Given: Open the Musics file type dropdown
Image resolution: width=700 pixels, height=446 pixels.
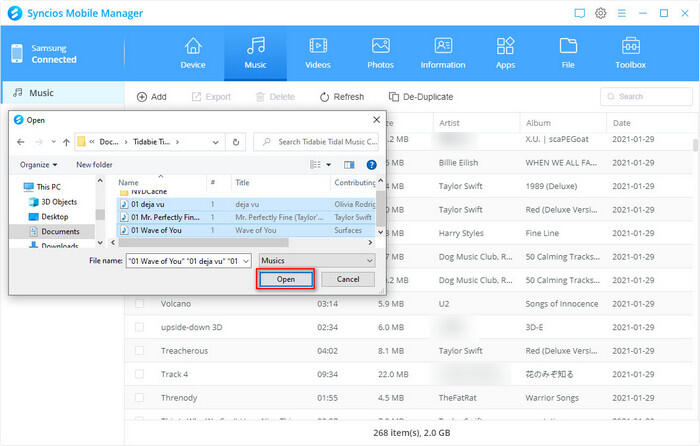Looking at the screenshot, I should coord(317,260).
